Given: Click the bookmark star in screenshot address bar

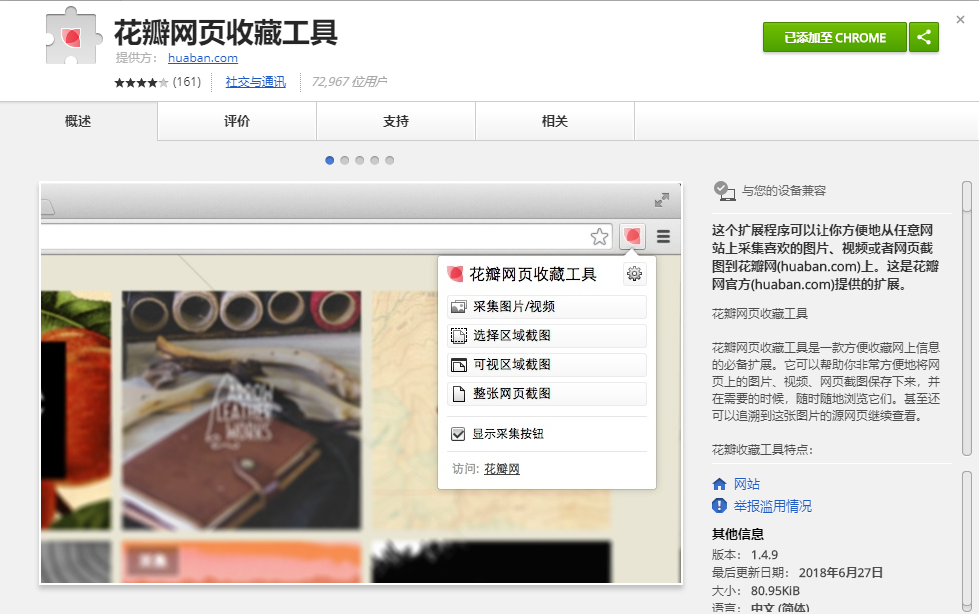Looking at the screenshot, I should click(599, 237).
